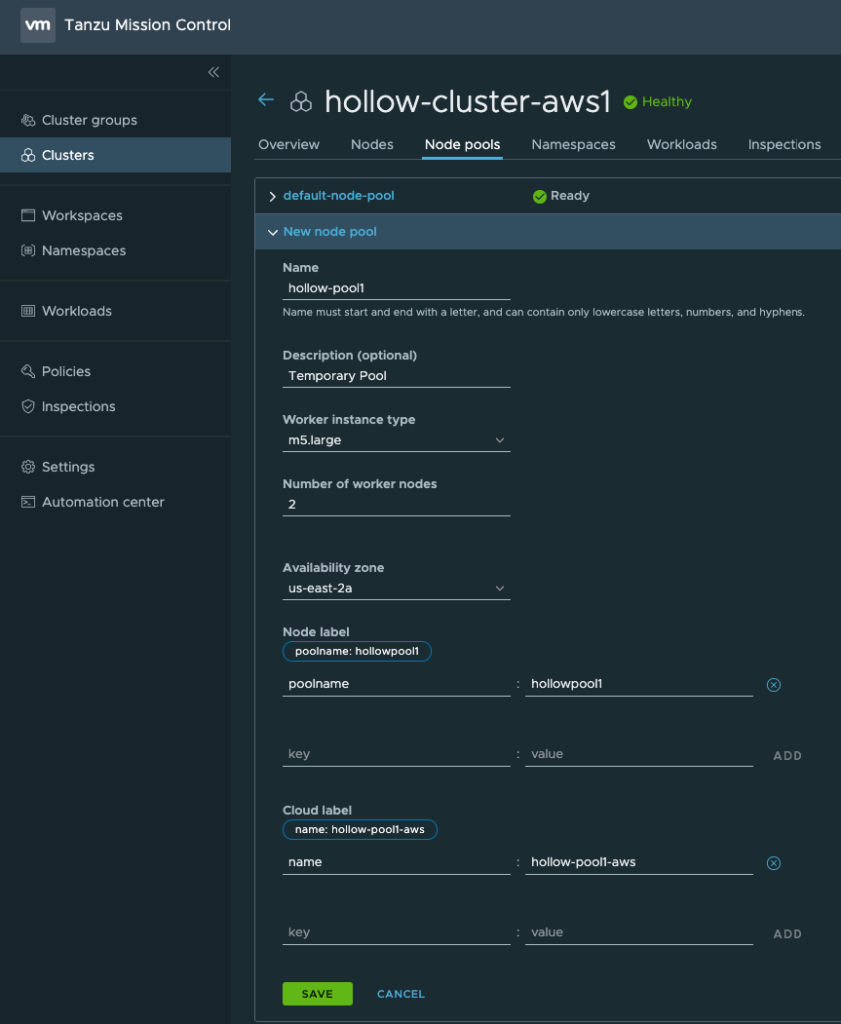The image size is (841, 1024).
Task: Open Settings in the sidebar
Action: pos(68,467)
